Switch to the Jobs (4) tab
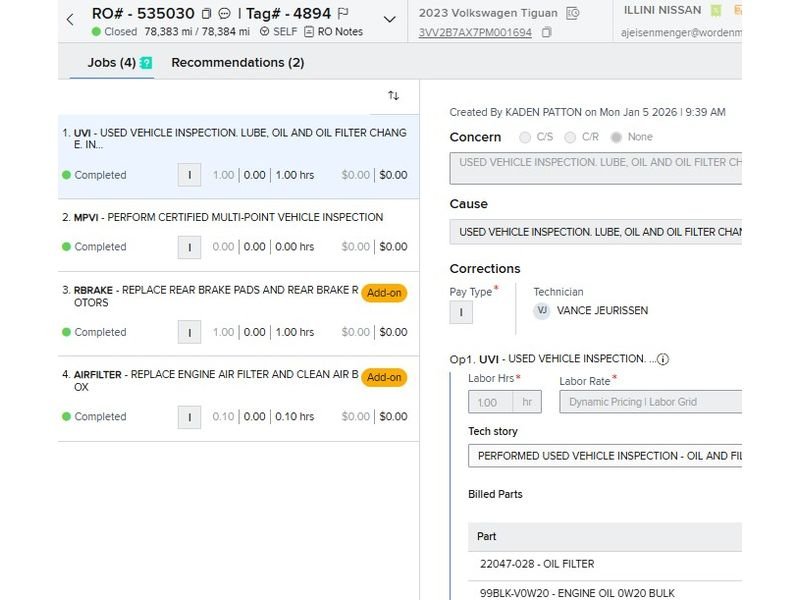The height and width of the screenshot is (600, 800). [x=111, y=62]
